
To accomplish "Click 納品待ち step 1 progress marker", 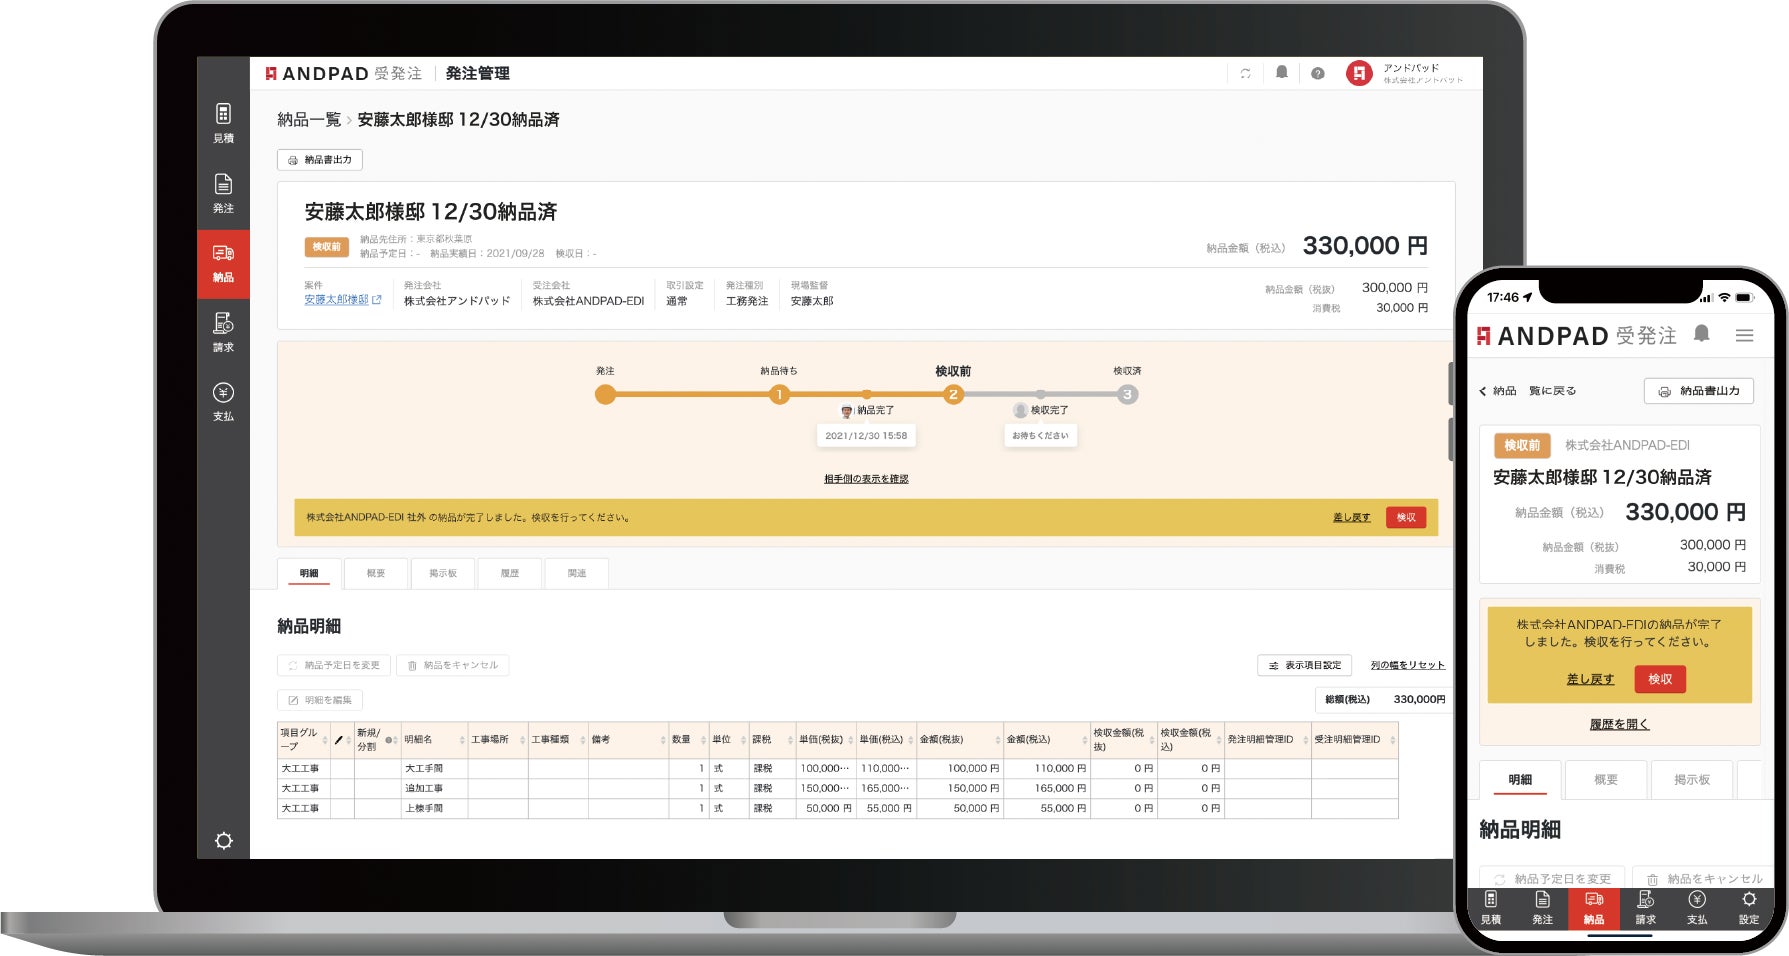I will click(x=779, y=394).
